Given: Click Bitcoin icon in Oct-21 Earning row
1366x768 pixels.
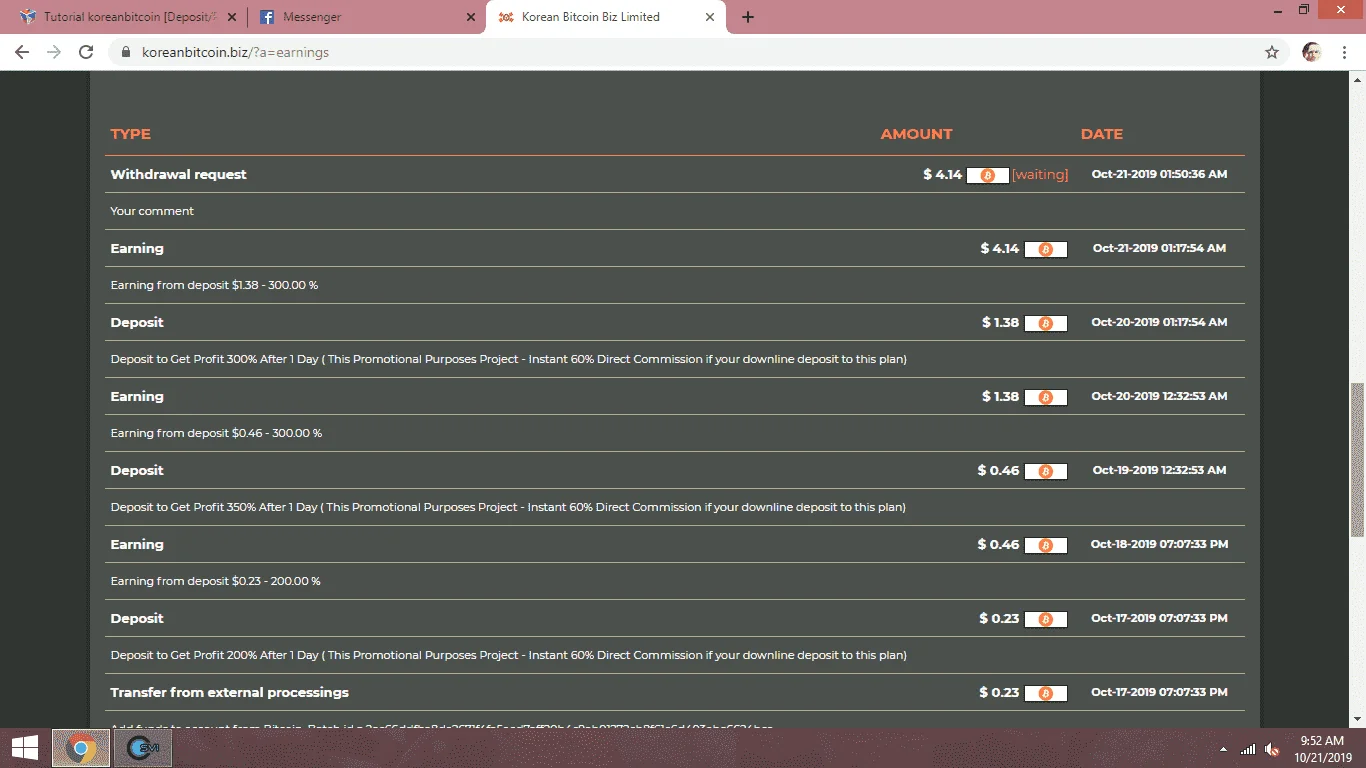Looking at the screenshot, I should [1046, 249].
